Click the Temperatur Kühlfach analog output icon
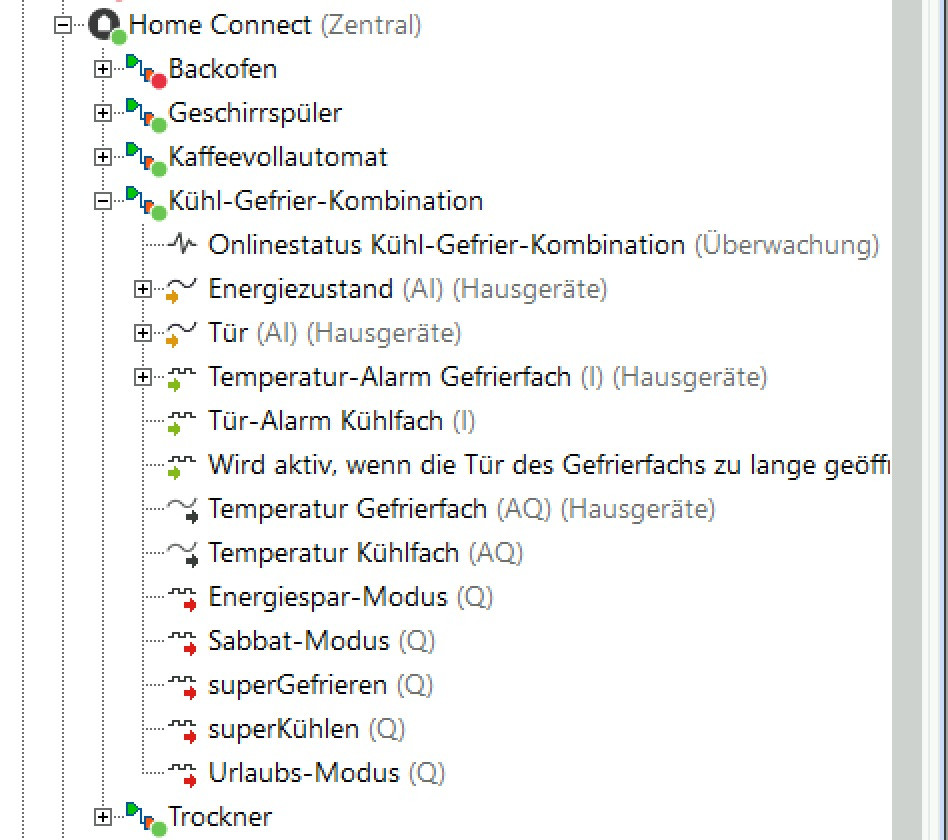 (183, 553)
